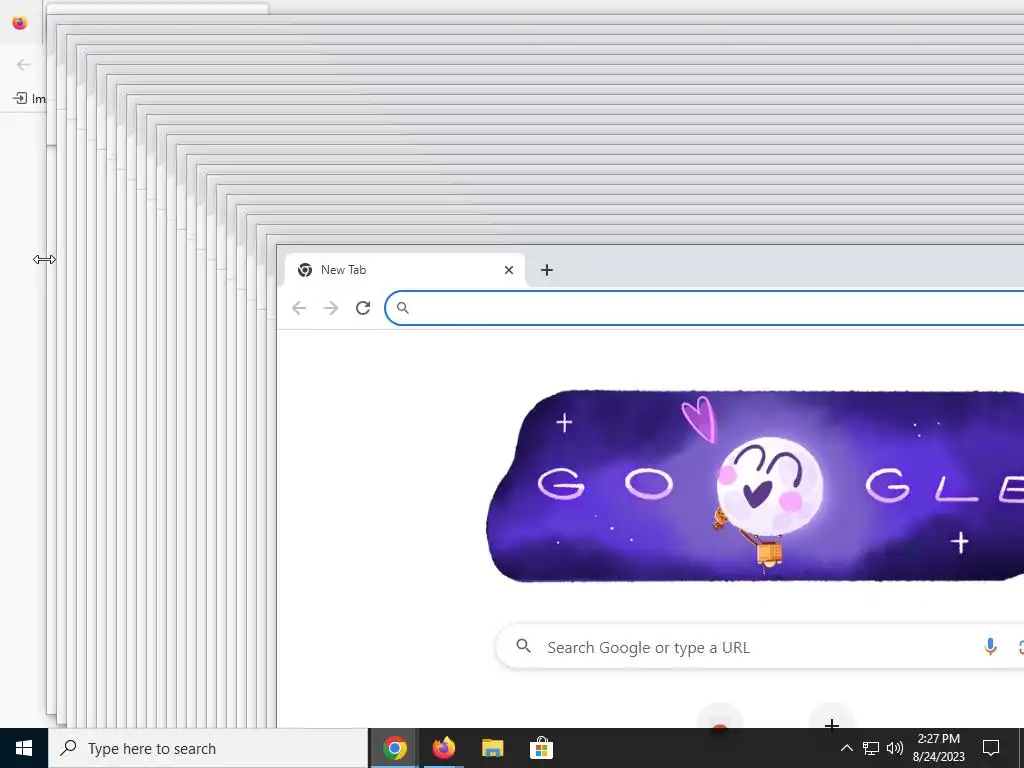
Task: Open the Windows Start menu
Action: (24, 748)
